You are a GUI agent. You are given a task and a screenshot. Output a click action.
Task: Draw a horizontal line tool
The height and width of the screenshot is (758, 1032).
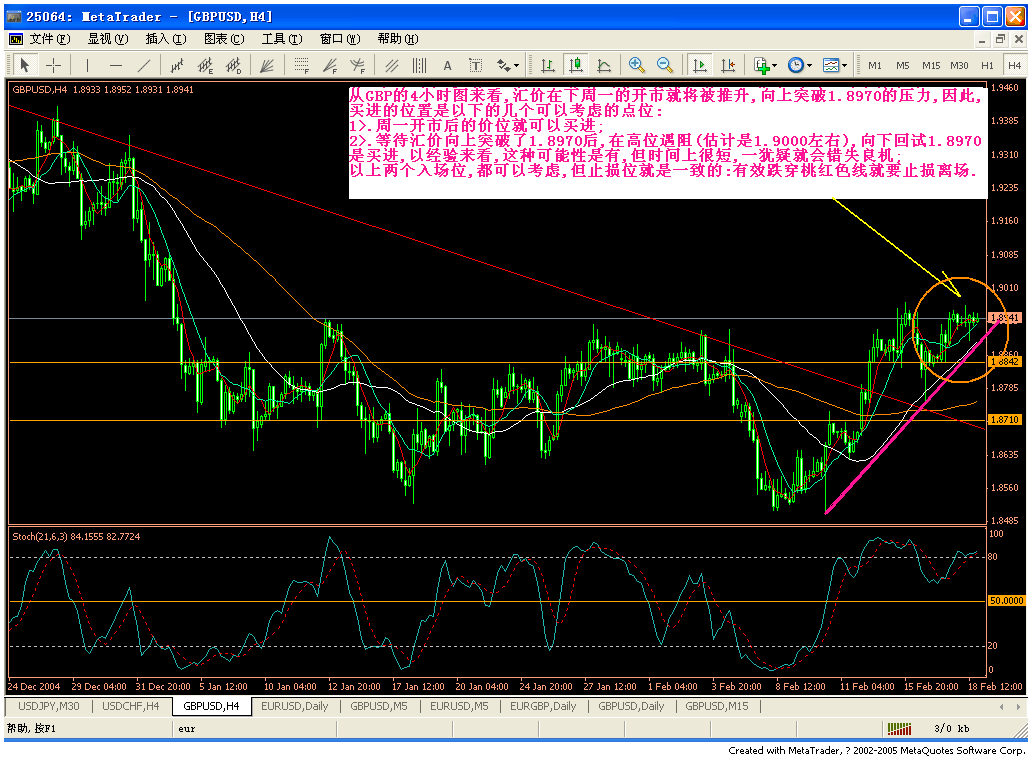116,65
